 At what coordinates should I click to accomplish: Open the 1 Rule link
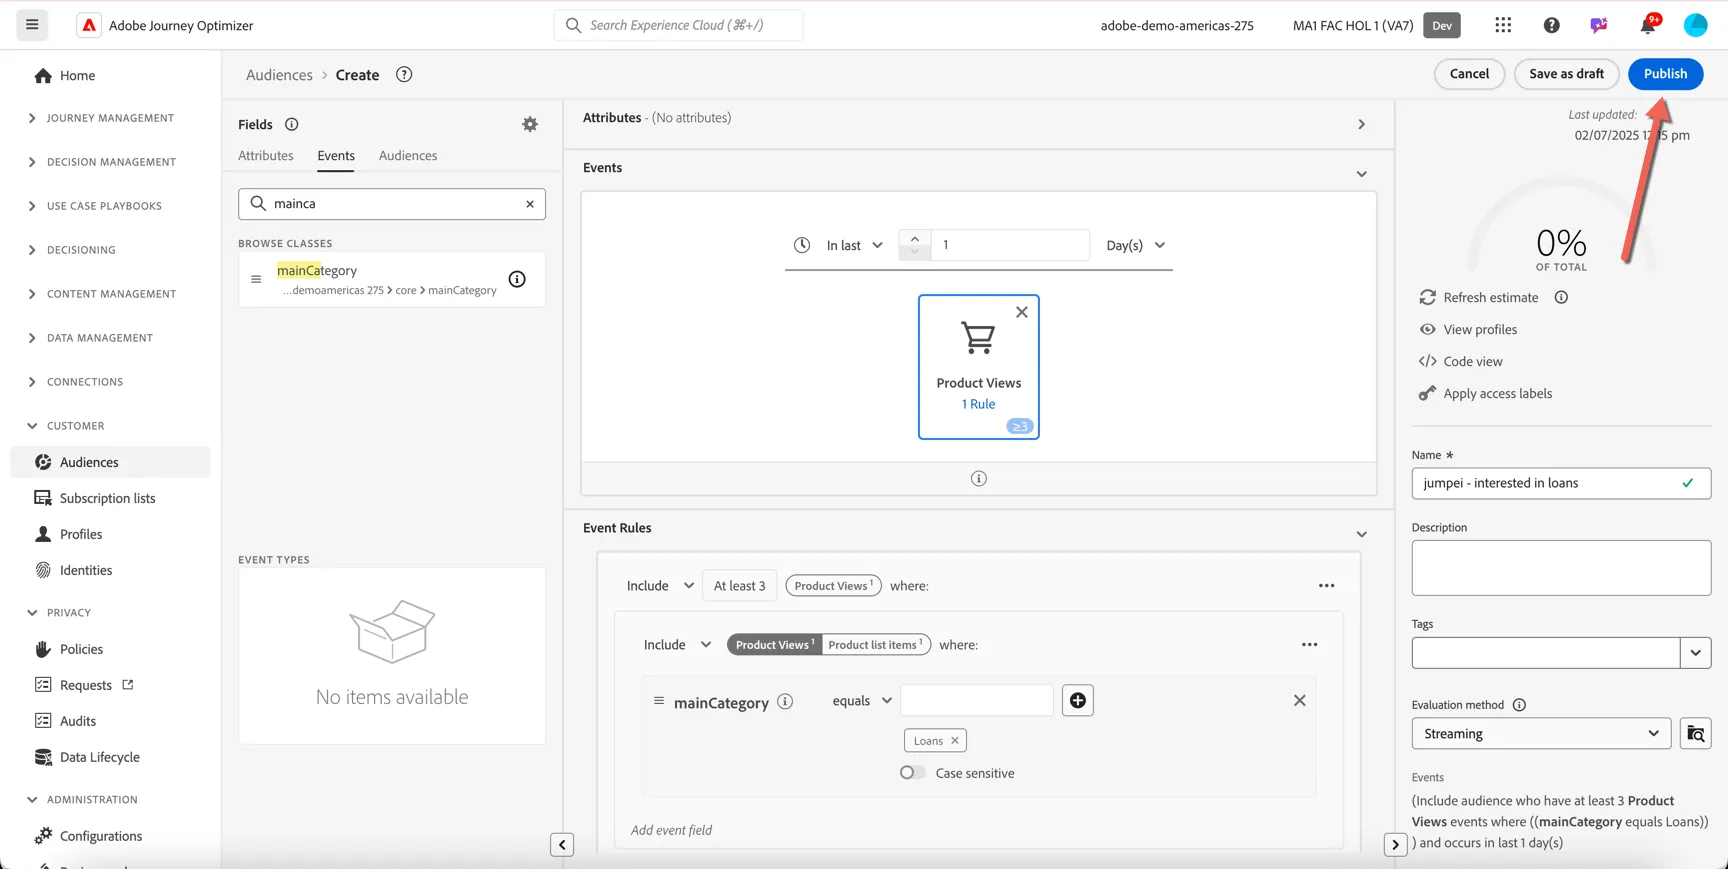pos(978,404)
